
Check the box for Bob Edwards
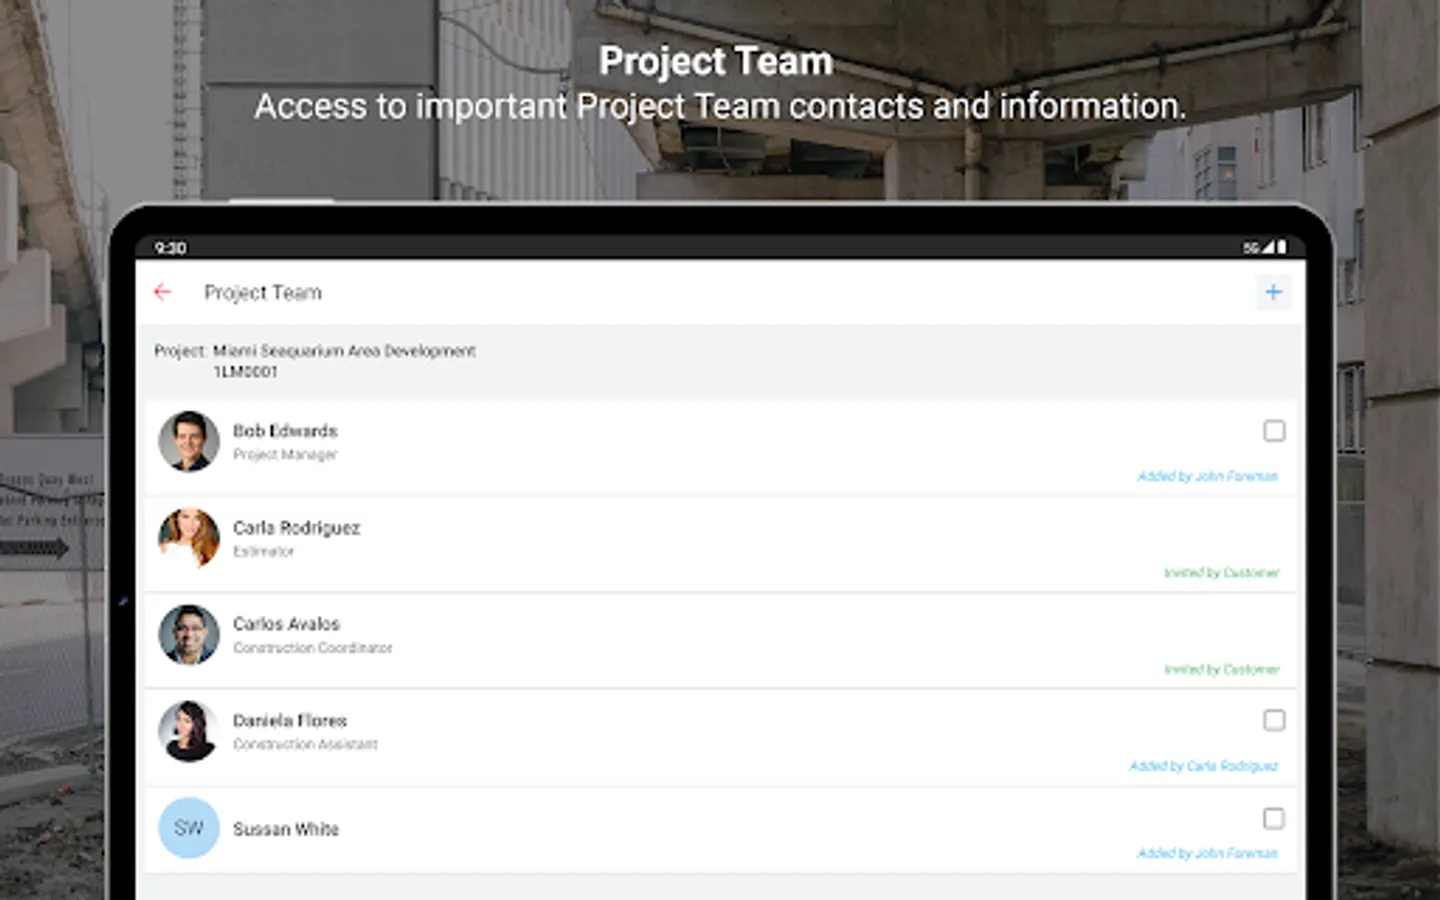pyautogui.click(x=1274, y=431)
